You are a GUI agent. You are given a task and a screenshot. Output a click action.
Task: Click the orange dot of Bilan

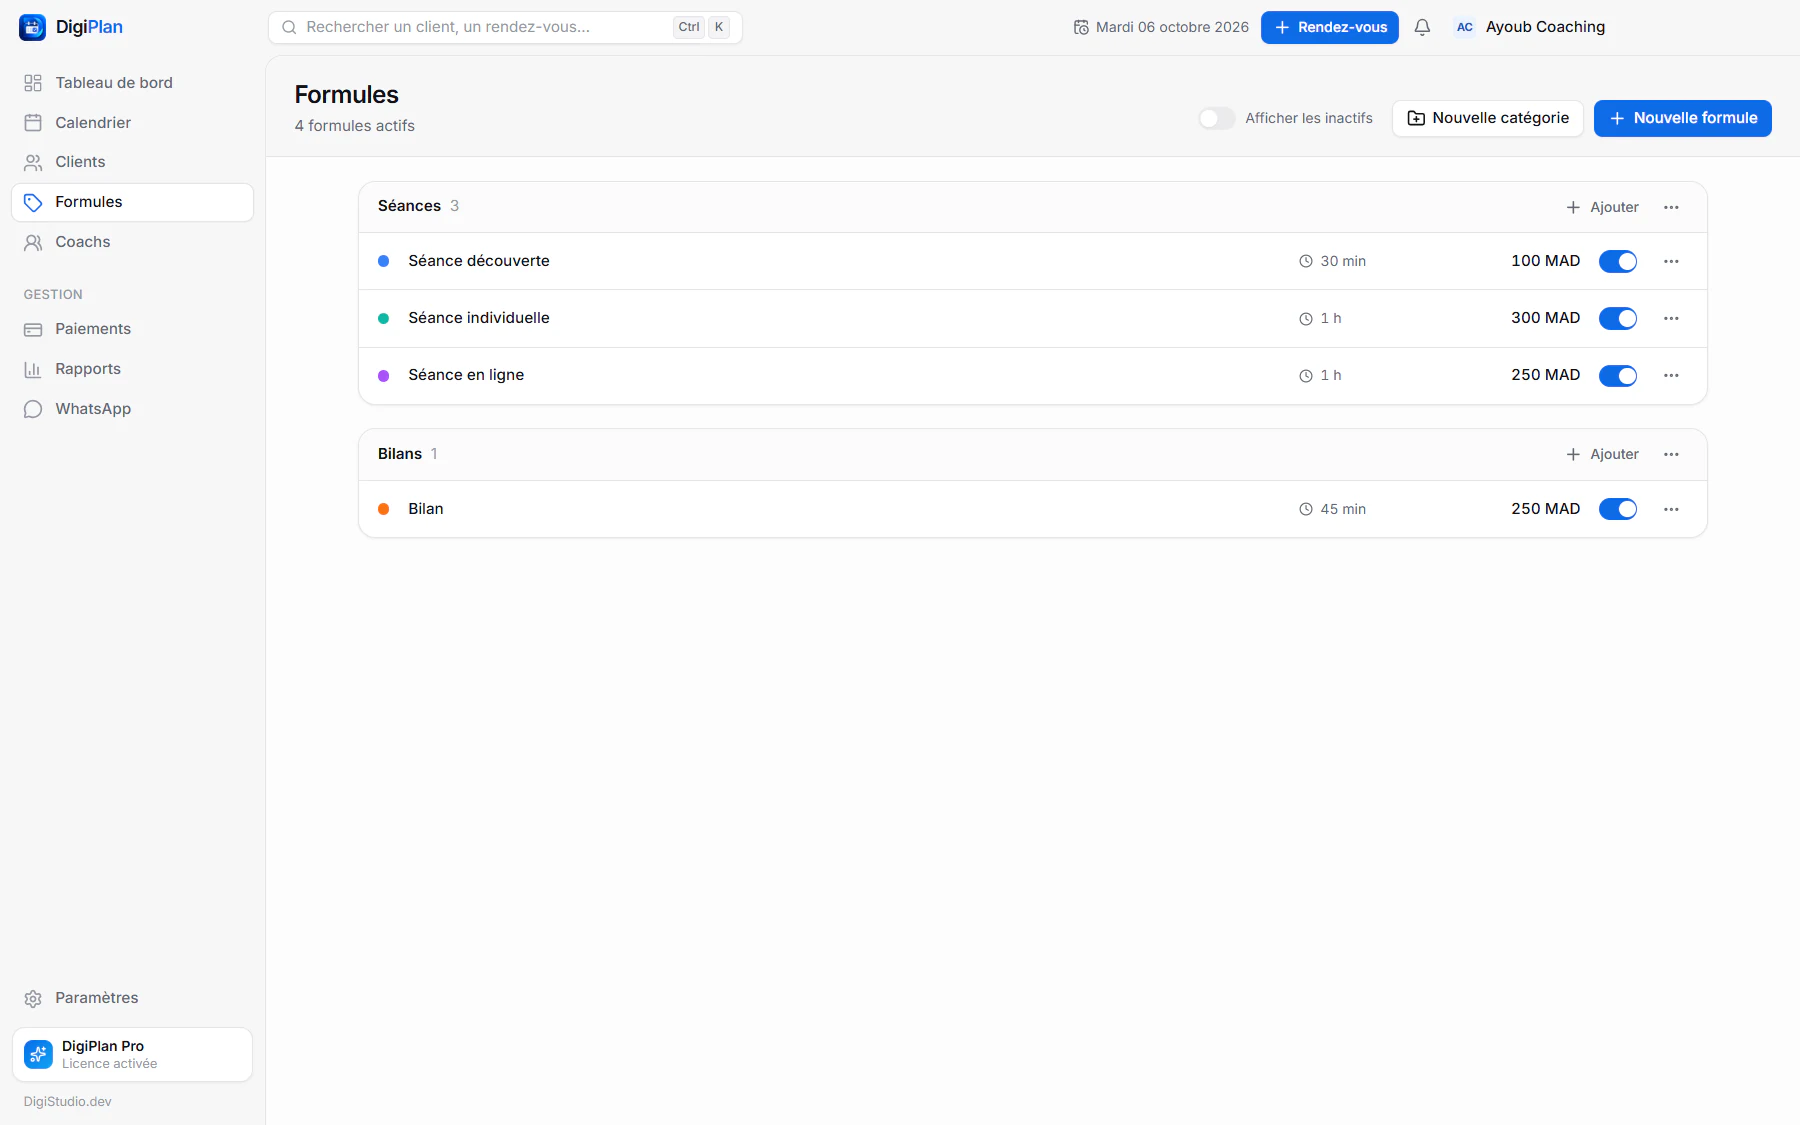pyautogui.click(x=383, y=509)
